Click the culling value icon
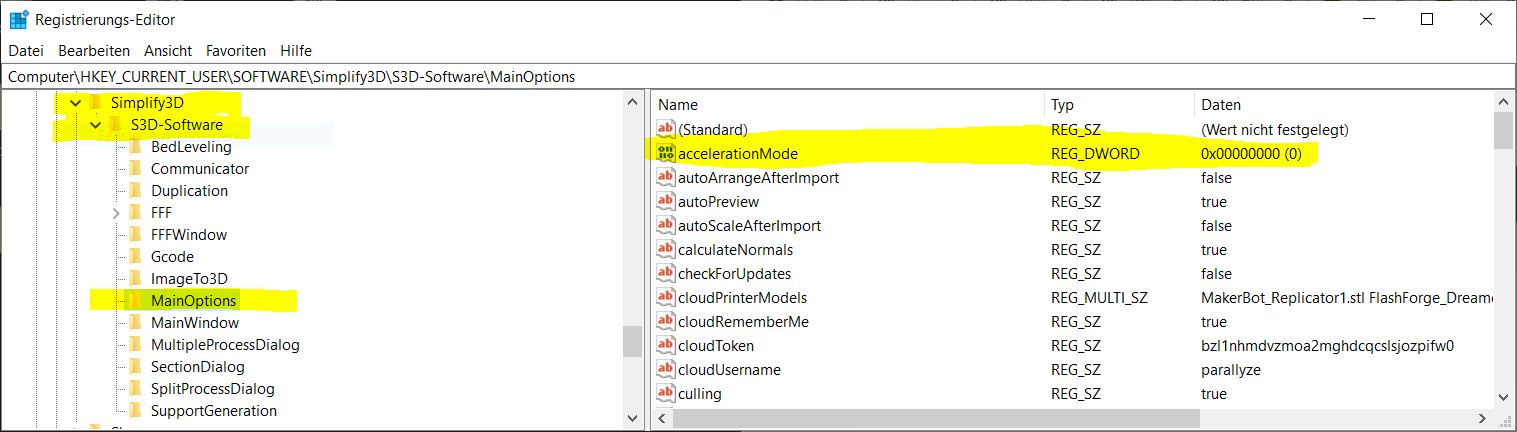 pos(666,393)
